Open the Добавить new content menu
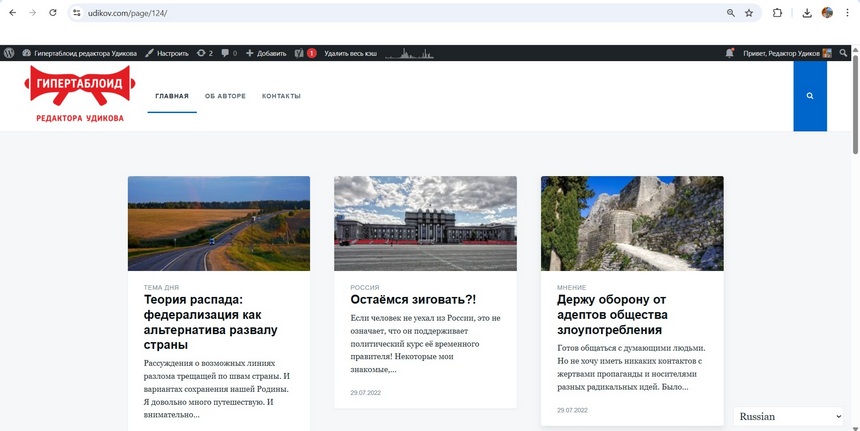This screenshot has height=431, width=860. 266,53
